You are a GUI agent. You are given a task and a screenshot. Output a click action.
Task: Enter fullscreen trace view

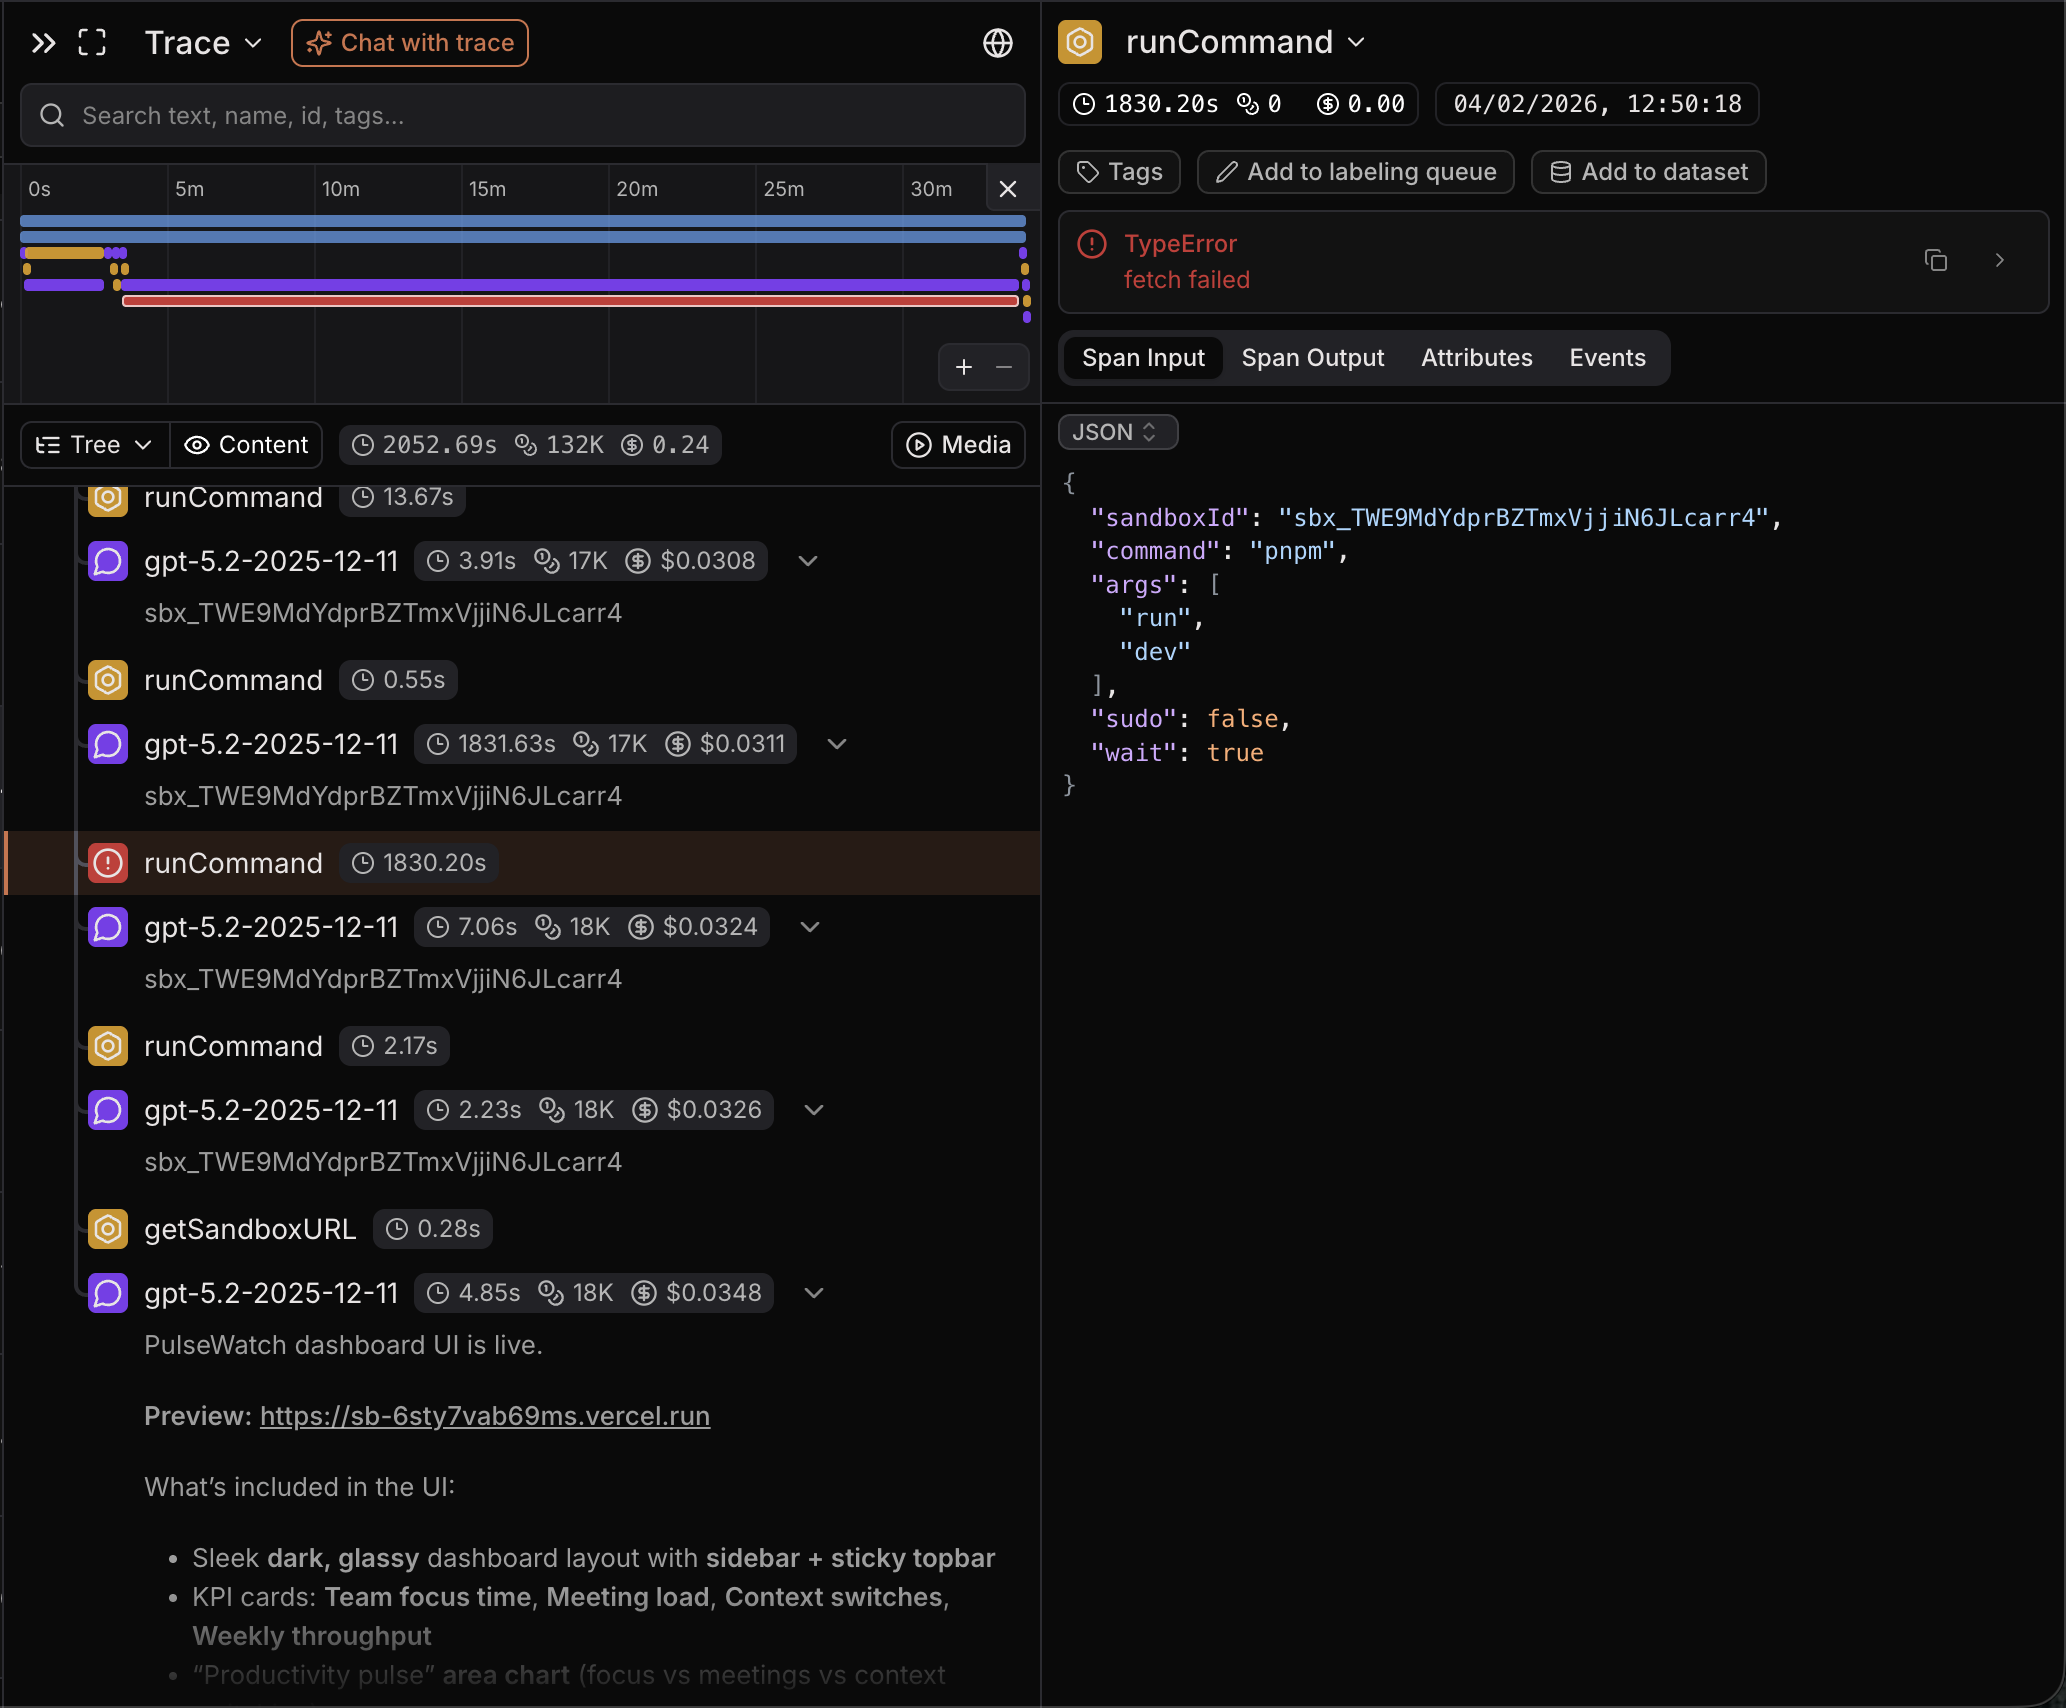coord(92,42)
